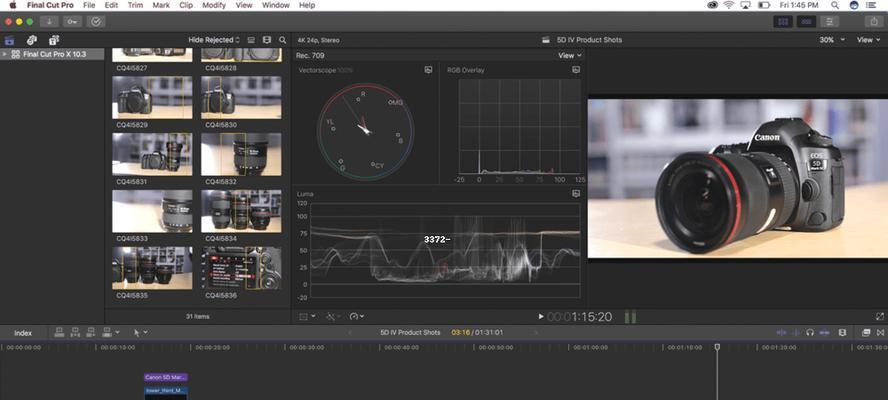
Task: Click the clapperboard icon beside project title
Action: click(546, 40)
